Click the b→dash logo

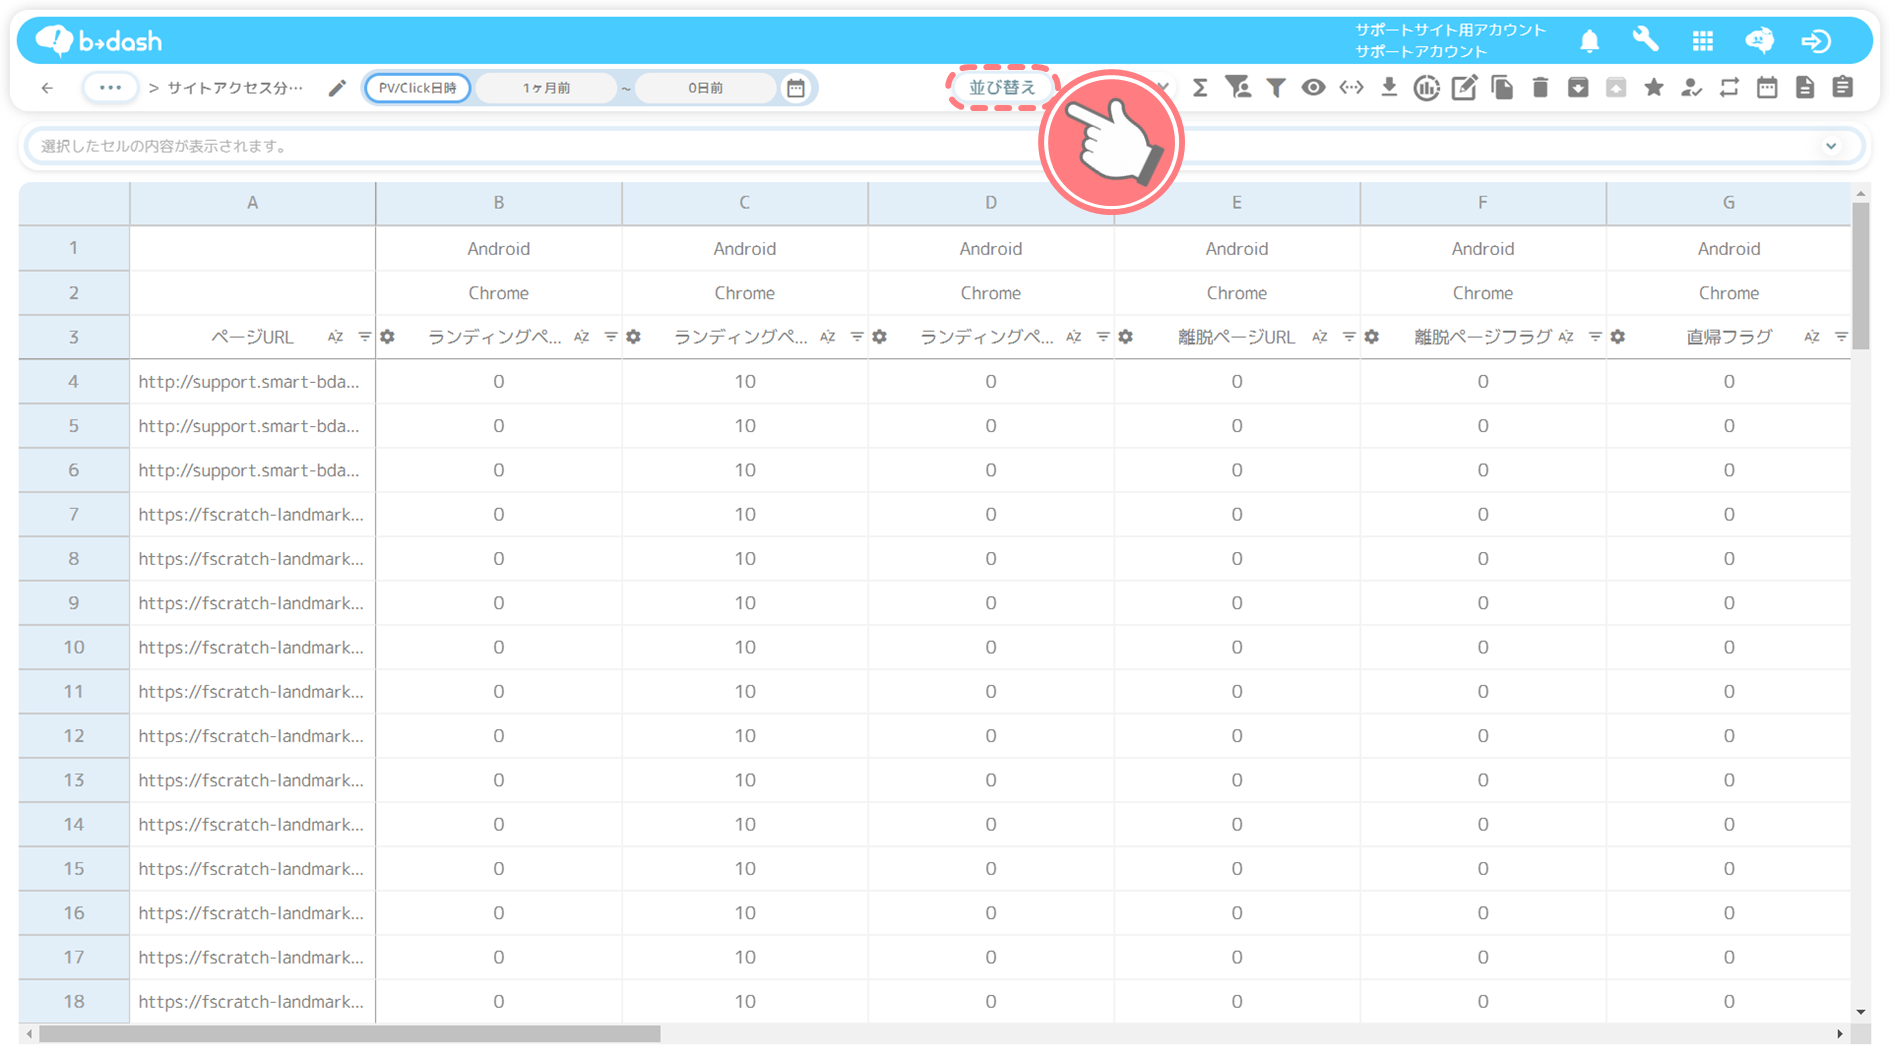(x=98, y=40)
